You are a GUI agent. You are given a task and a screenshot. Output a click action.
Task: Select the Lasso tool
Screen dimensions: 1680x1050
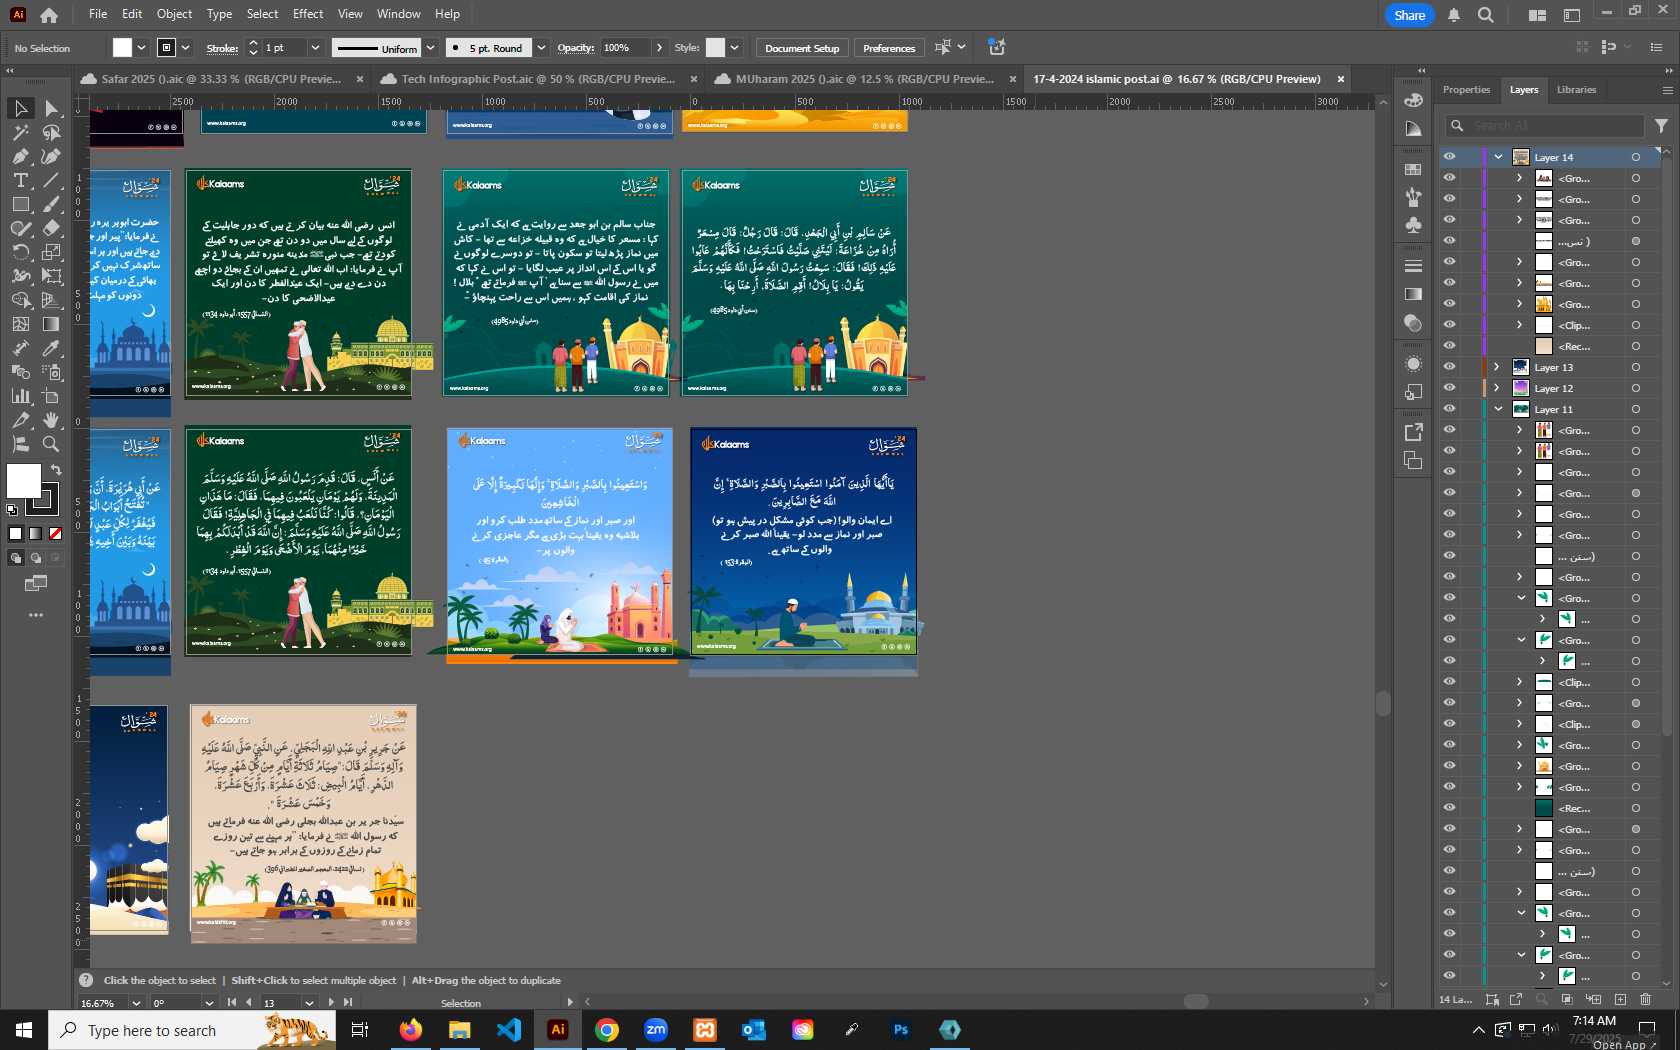[x=51, y=132]
